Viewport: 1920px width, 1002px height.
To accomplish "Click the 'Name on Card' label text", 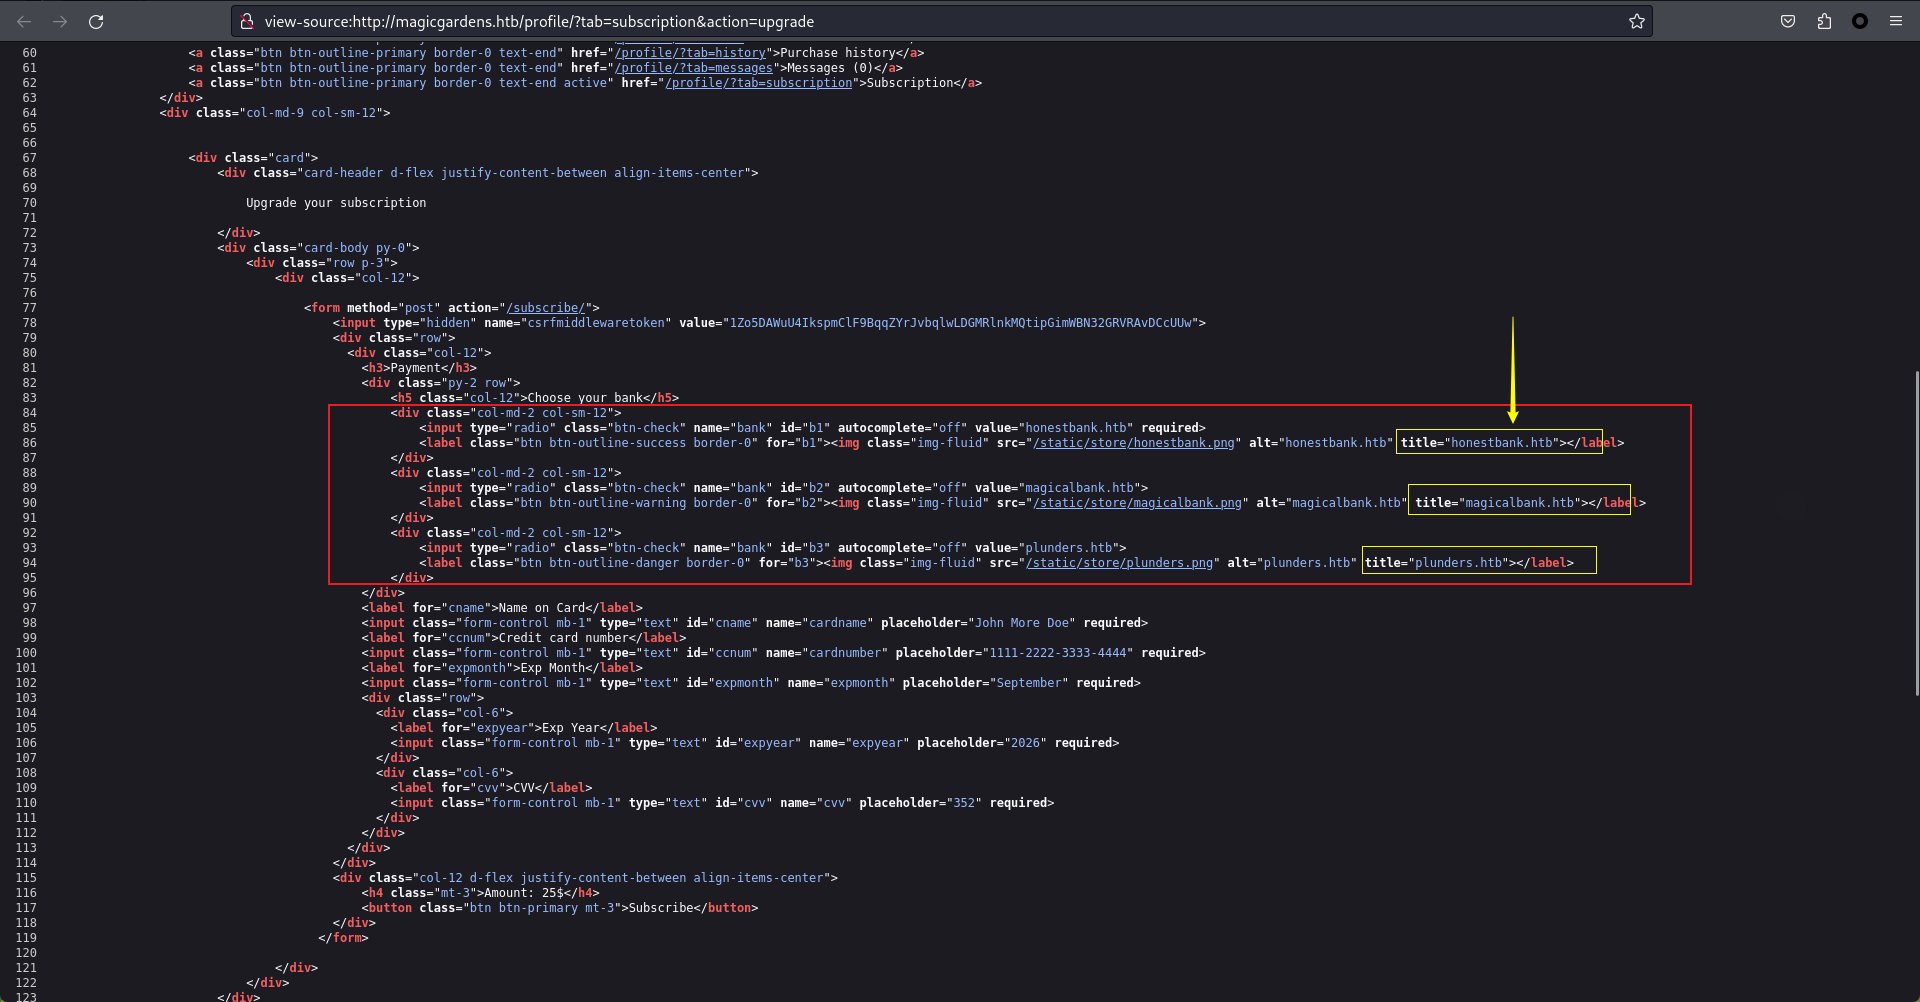I will pyautogui.click(x=542, y=608).
